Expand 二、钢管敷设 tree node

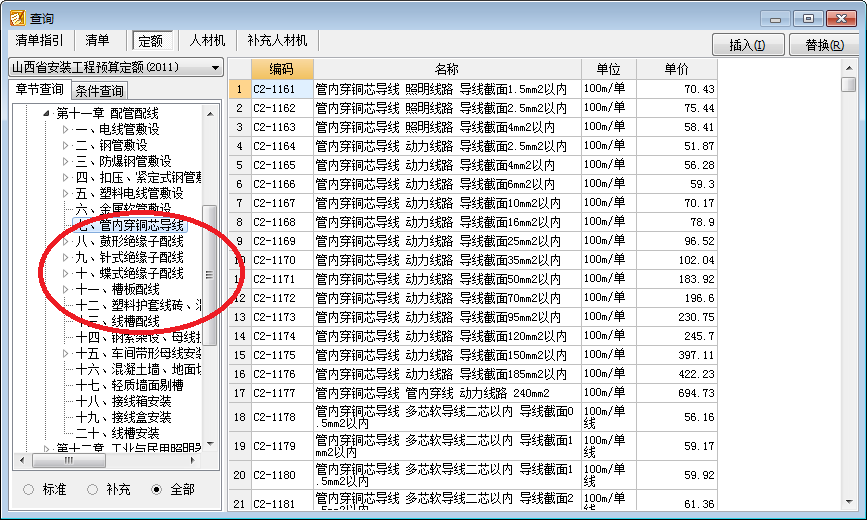click(x=65, y=145)
